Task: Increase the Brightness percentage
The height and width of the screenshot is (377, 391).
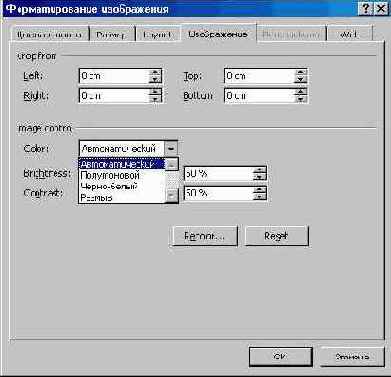Action: [260, 170]
